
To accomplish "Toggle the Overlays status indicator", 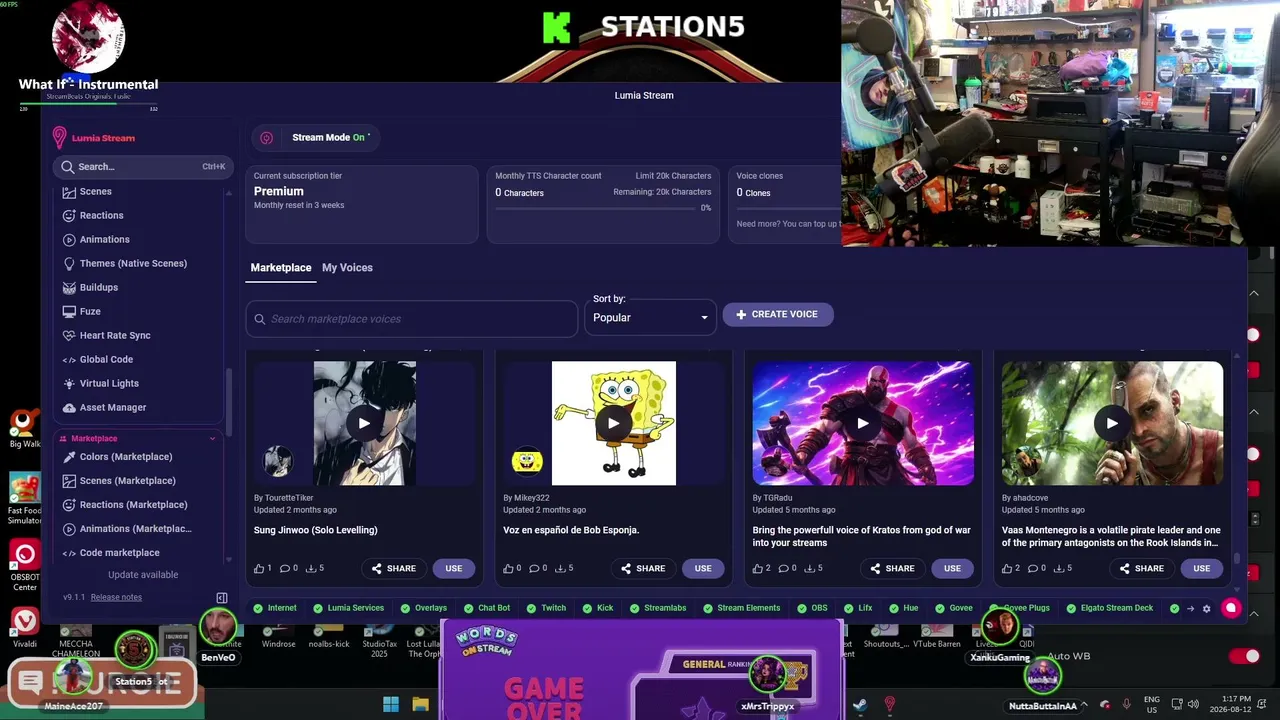I will [424, 608].
